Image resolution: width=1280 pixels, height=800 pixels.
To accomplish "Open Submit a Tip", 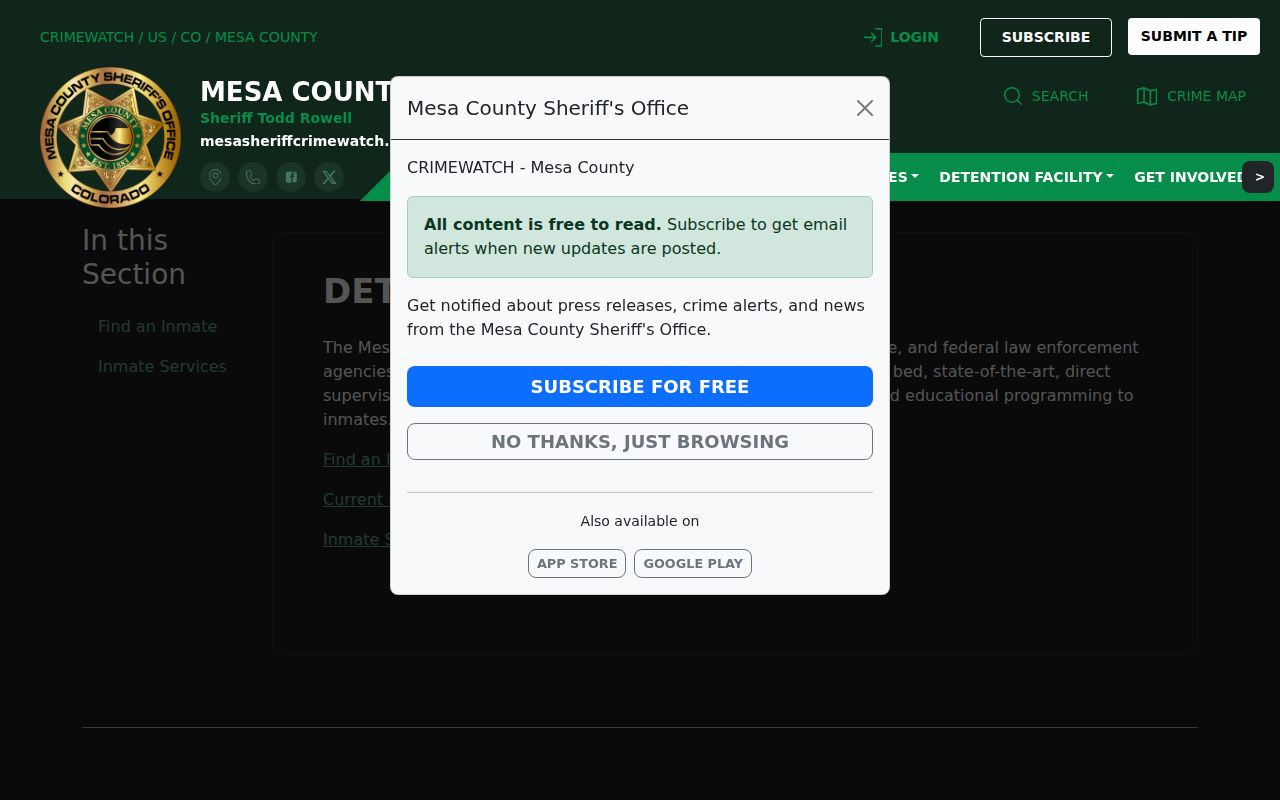I will tap(1194, 36).
